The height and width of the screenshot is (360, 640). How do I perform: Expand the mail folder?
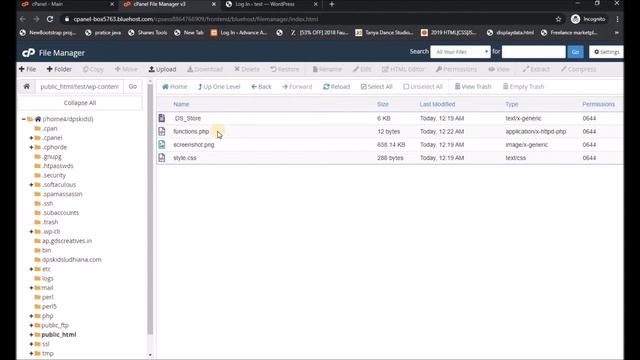[31, 288]
